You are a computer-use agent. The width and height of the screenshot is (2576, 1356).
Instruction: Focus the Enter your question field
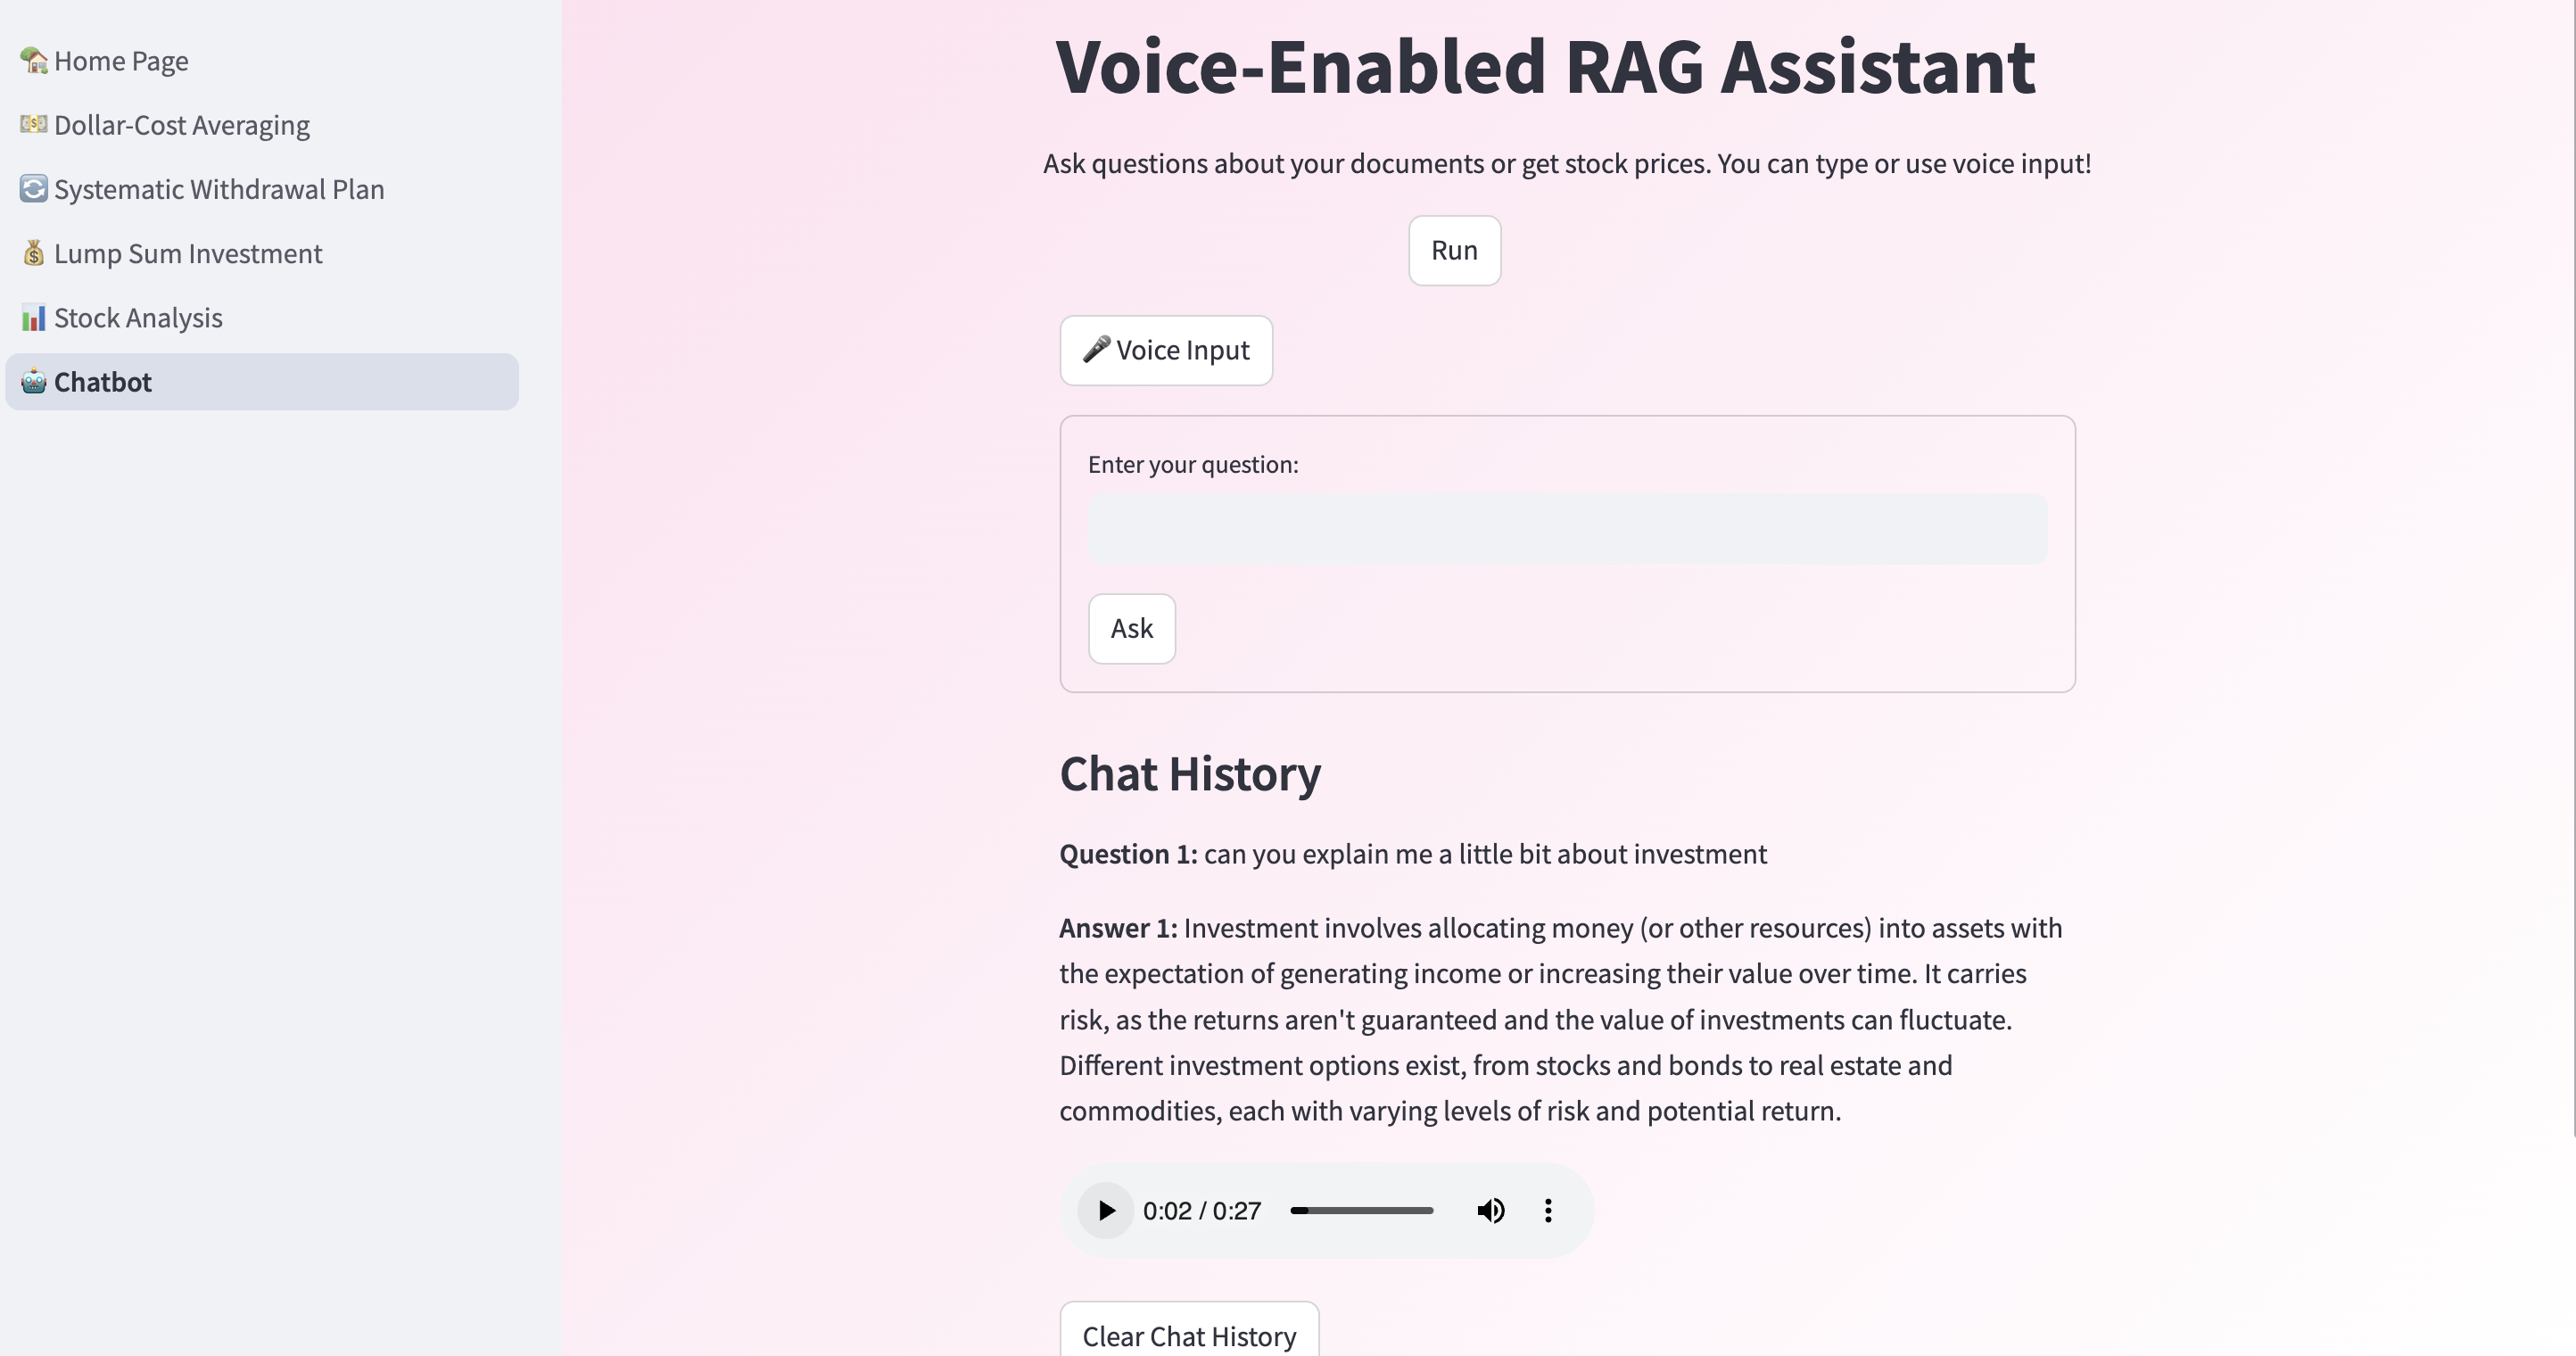pos(1566,529)
